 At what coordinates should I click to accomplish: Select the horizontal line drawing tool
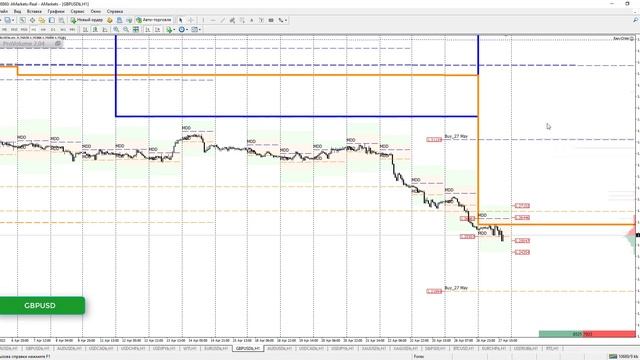coord(213,20)
